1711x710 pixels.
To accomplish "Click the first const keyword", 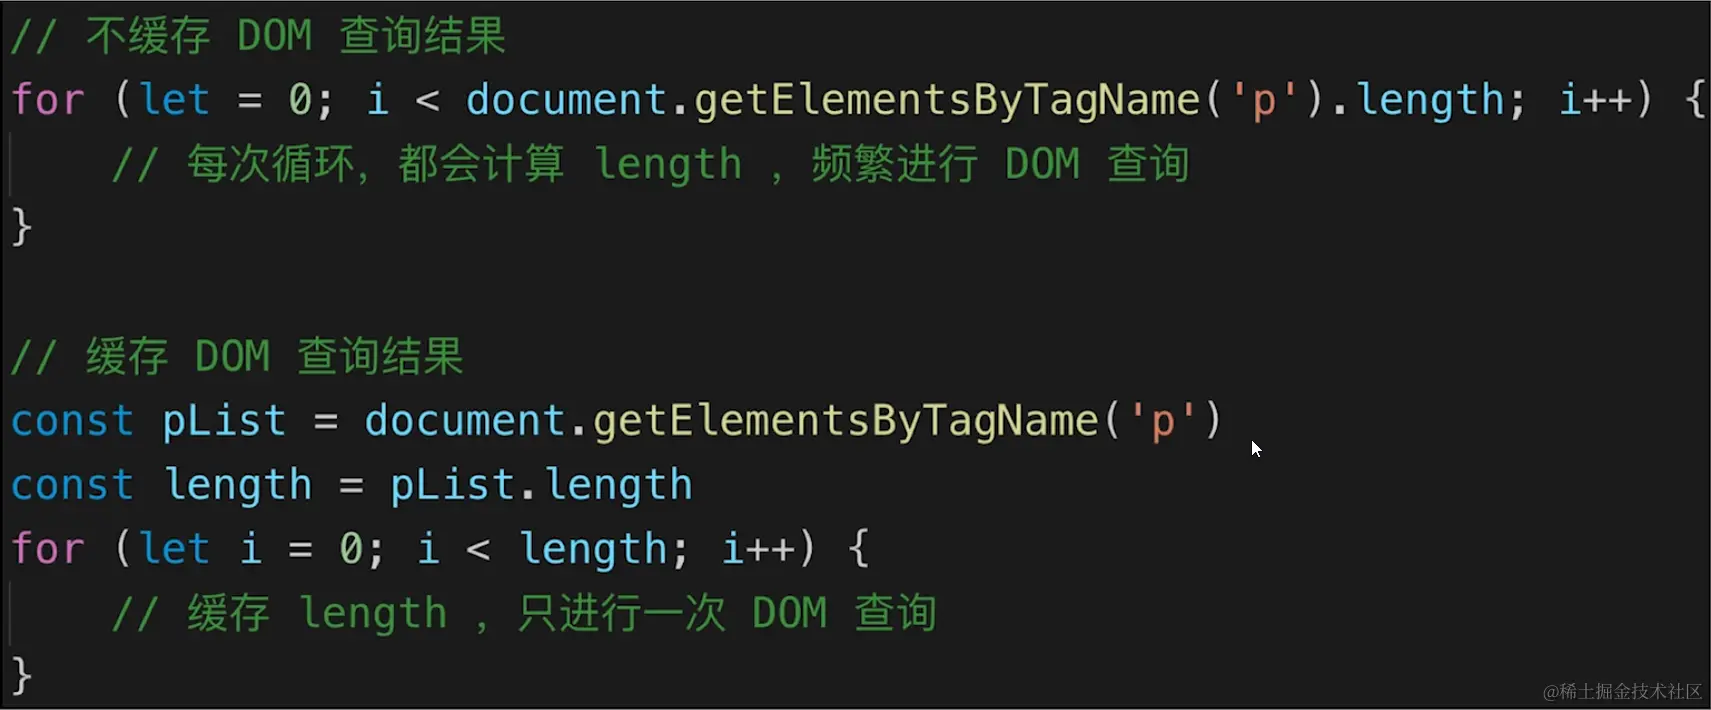I will [72, 421].
